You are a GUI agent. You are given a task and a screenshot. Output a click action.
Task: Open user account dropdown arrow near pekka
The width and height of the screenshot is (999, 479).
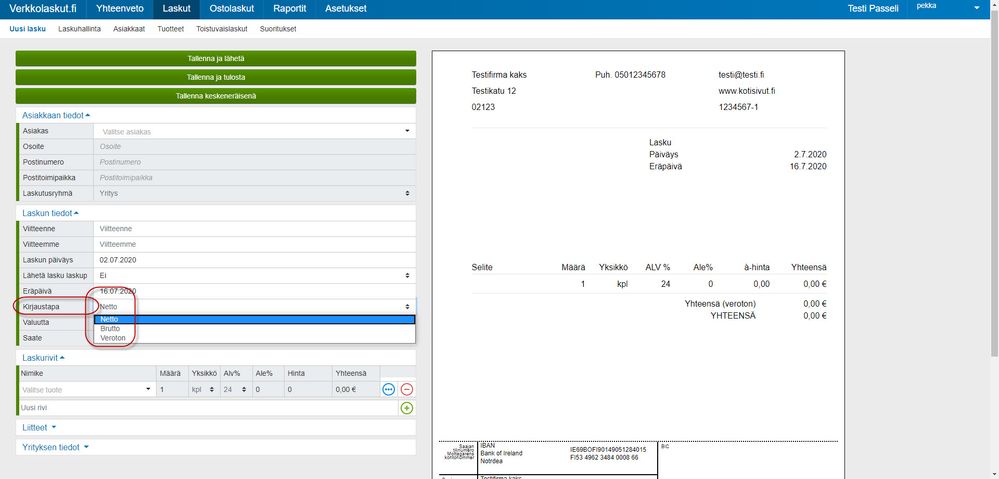click(x=977, y=8)
